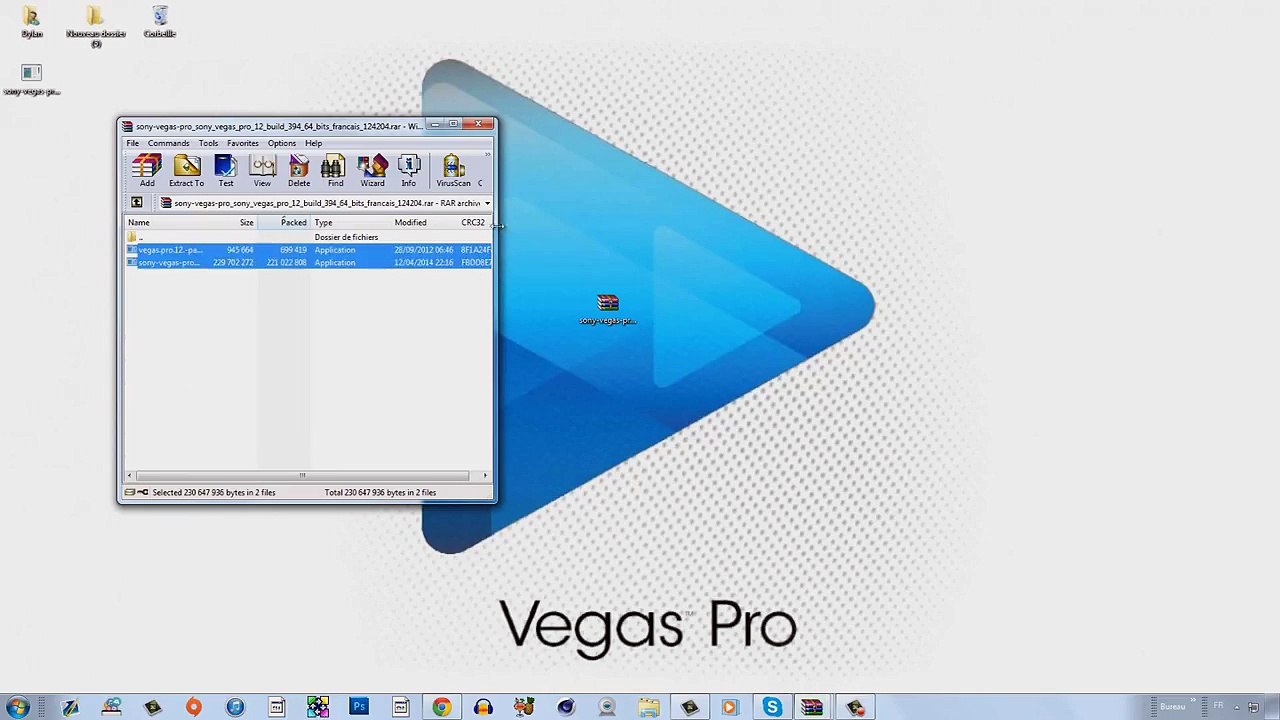1280x720 pixels.
Task: Open the Tools menu
Action: pyautogui.click(x=208, y=143)
